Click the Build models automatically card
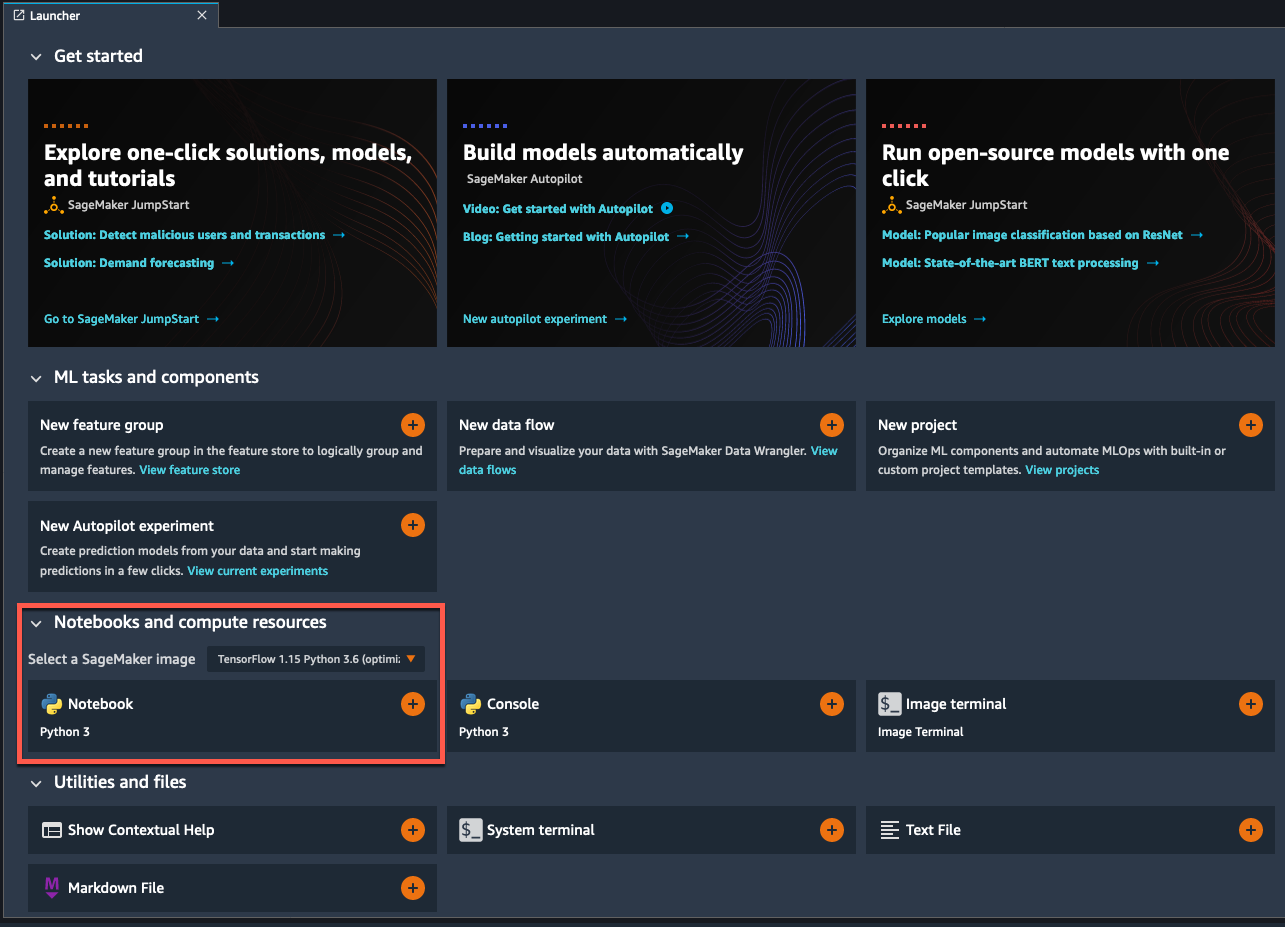Viewport: 1285px width, 927px height. click(x=651, y=213)
